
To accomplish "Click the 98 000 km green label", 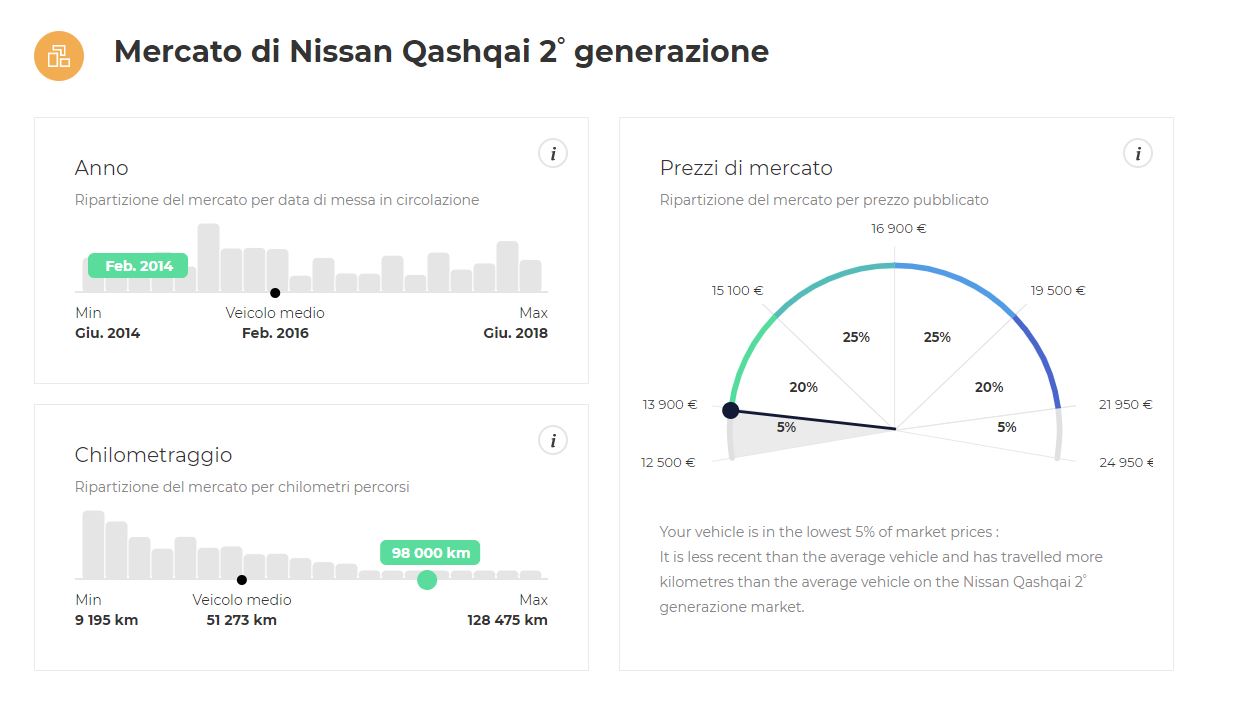I will [431, 553].
